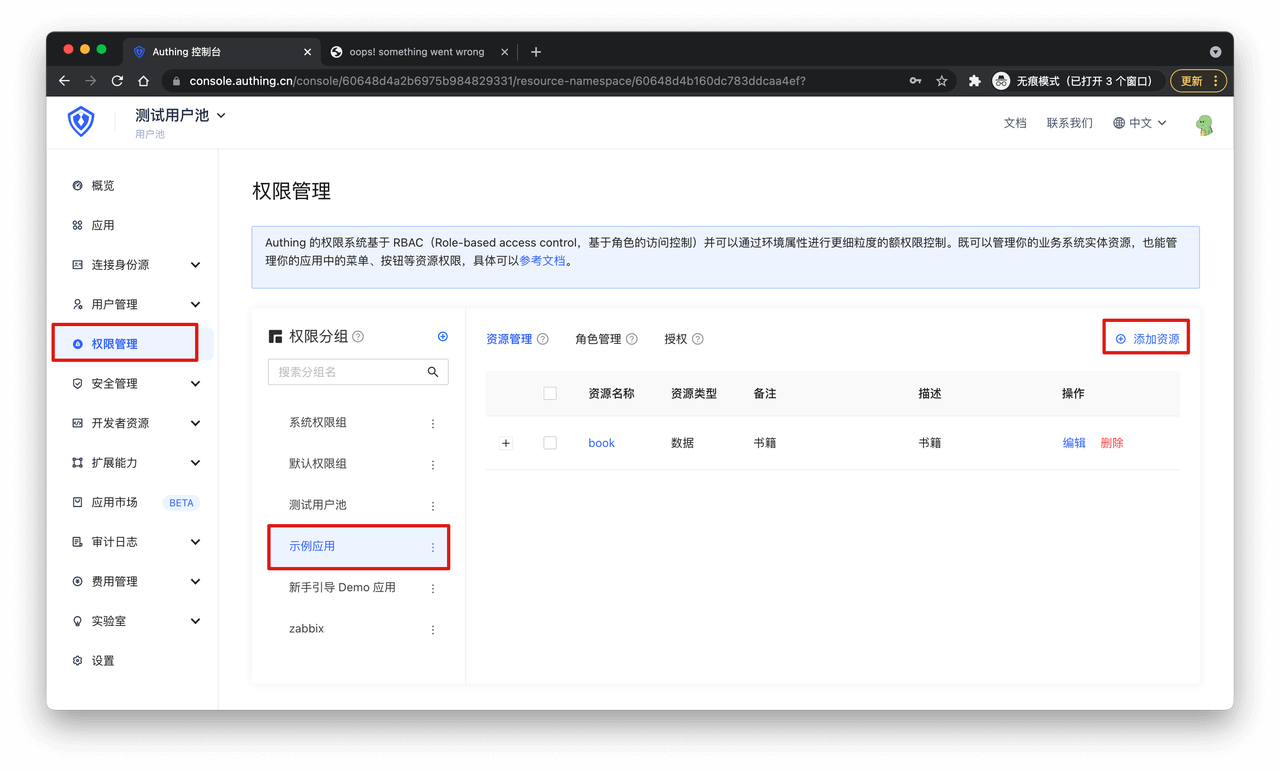Click the plus icon beside 权限分组
This screenshot has width=1280, height=771.
click(443, 337)
